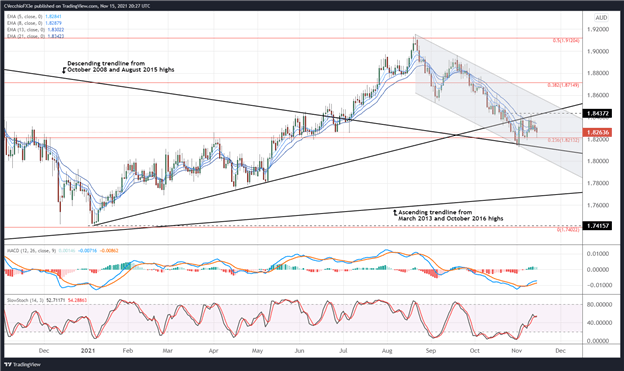Click the Apr label on time axis
Screen dimensions: 624x371
(x=214, y=351)
